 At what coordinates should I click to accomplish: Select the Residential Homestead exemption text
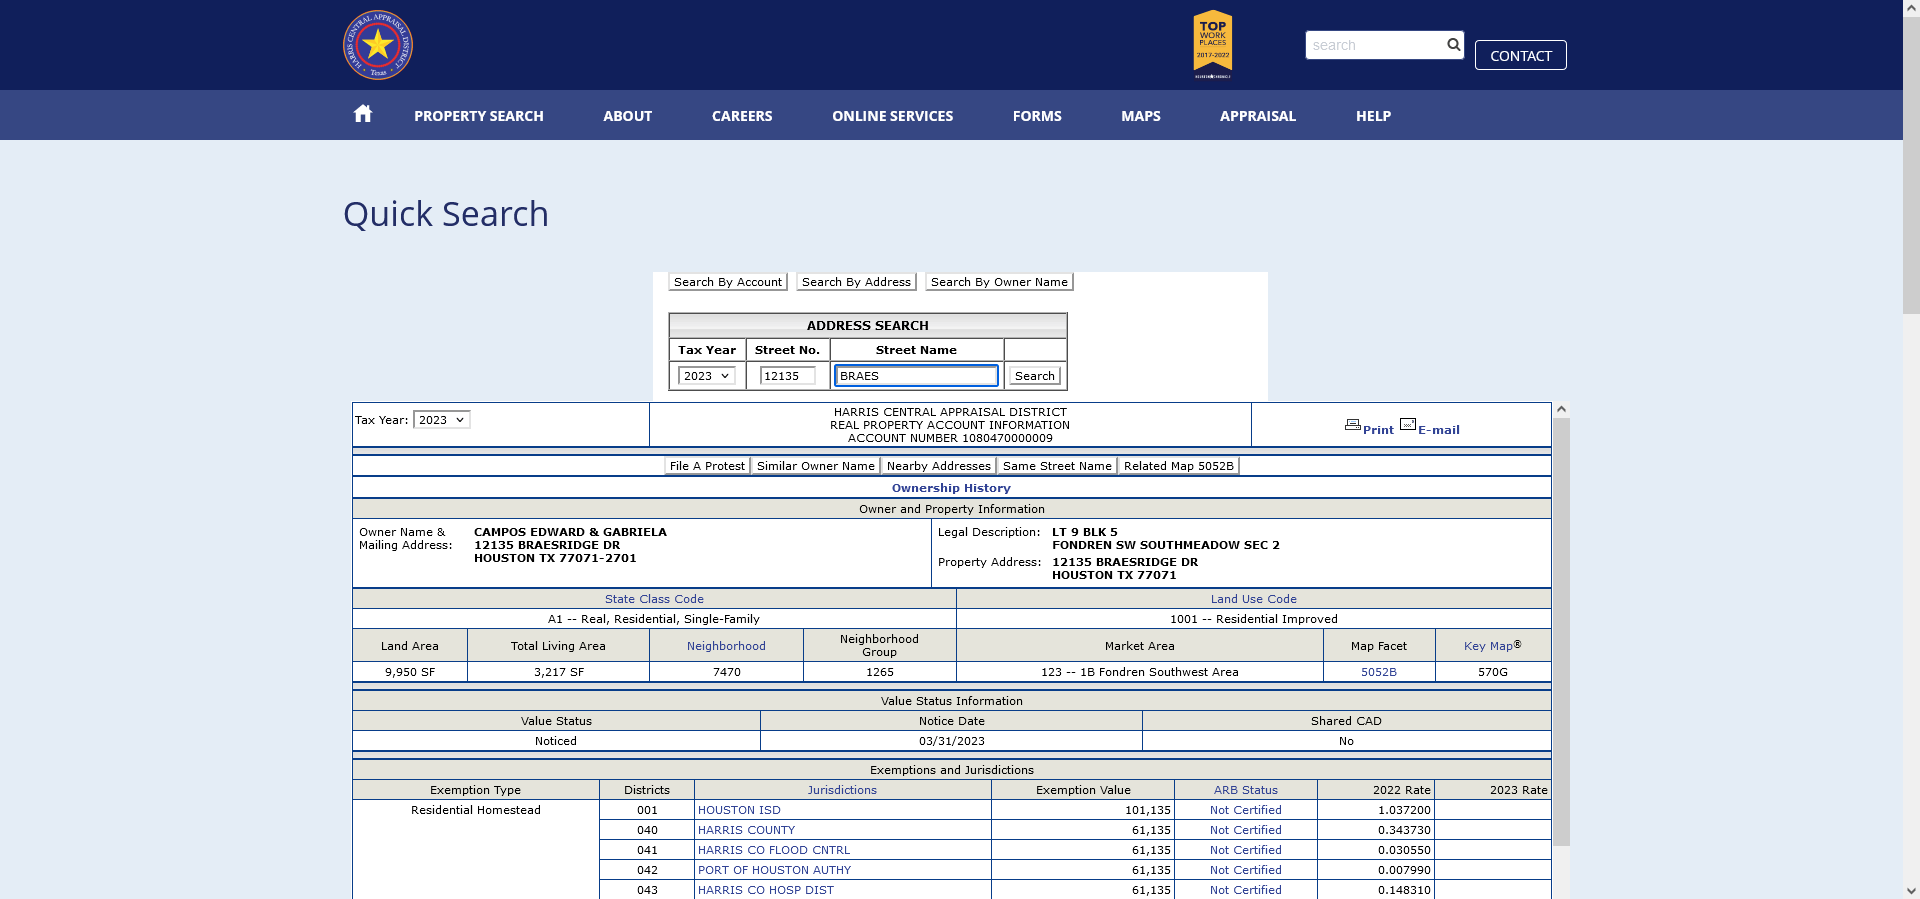476,810
